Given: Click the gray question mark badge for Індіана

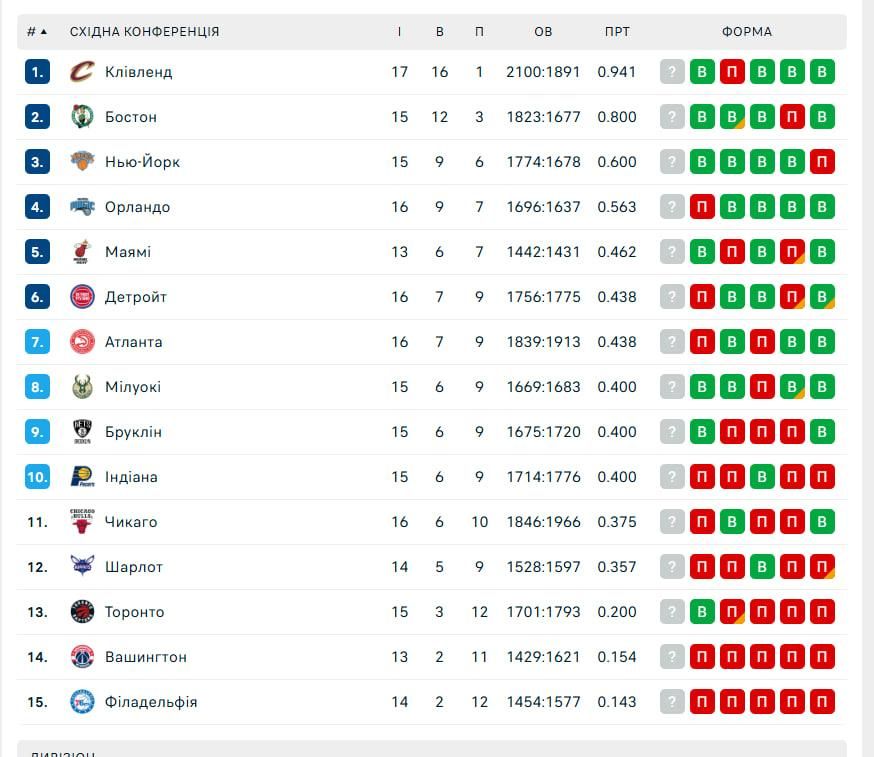Looking at the screenshot, I should [672, 477].
